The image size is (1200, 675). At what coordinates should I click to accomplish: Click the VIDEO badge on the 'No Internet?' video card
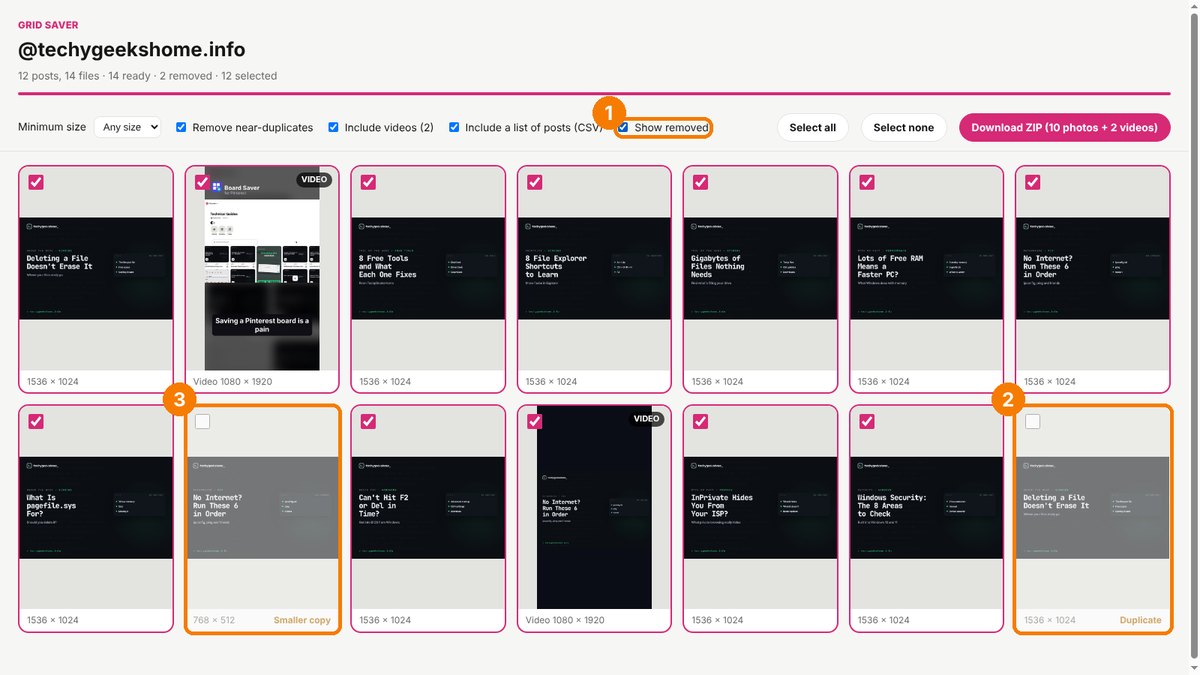coord(646,419)
